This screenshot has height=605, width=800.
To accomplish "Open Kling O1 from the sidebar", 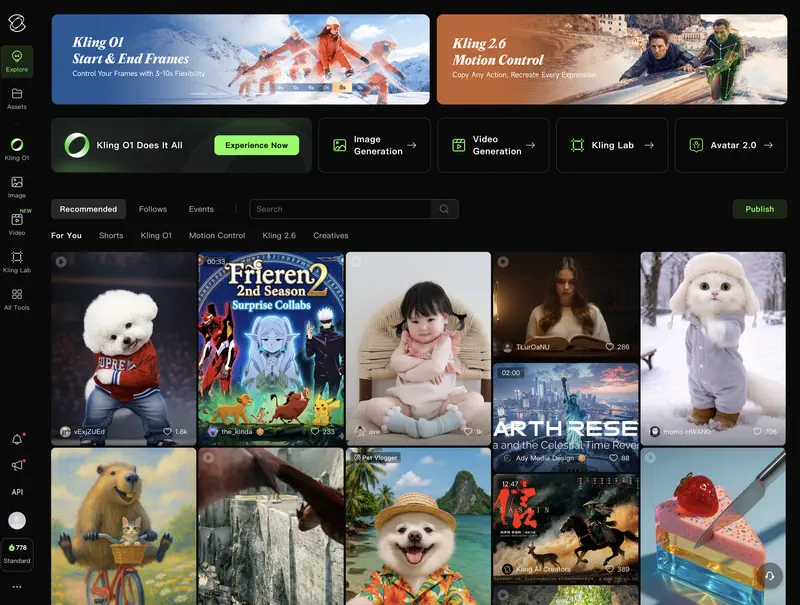I will pos(17,149).
